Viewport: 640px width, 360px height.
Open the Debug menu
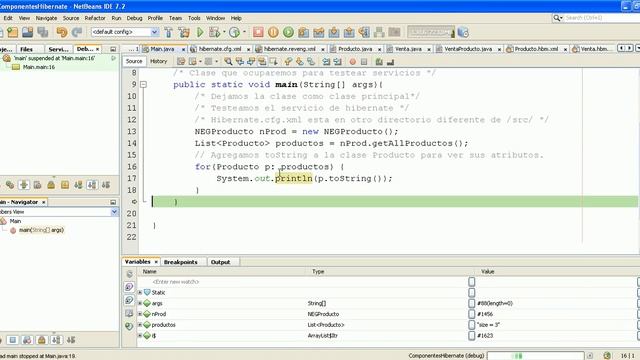[134, 18]
